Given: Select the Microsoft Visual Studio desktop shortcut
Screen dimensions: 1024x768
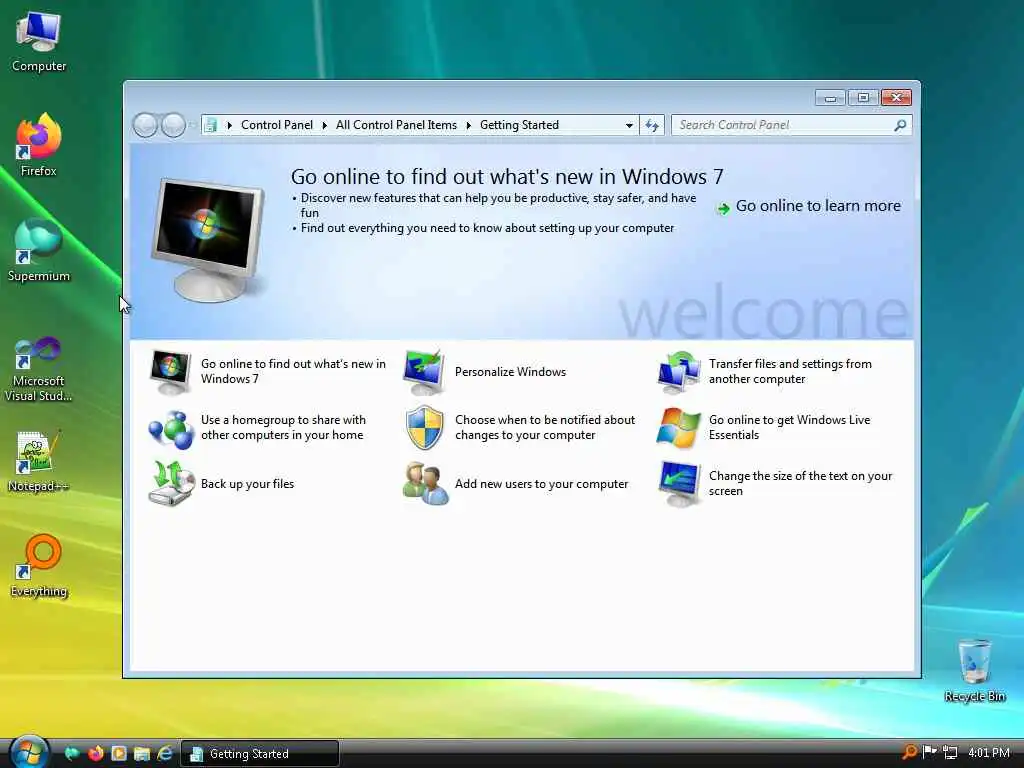Looking at the screenshot, I should point(39,369).
